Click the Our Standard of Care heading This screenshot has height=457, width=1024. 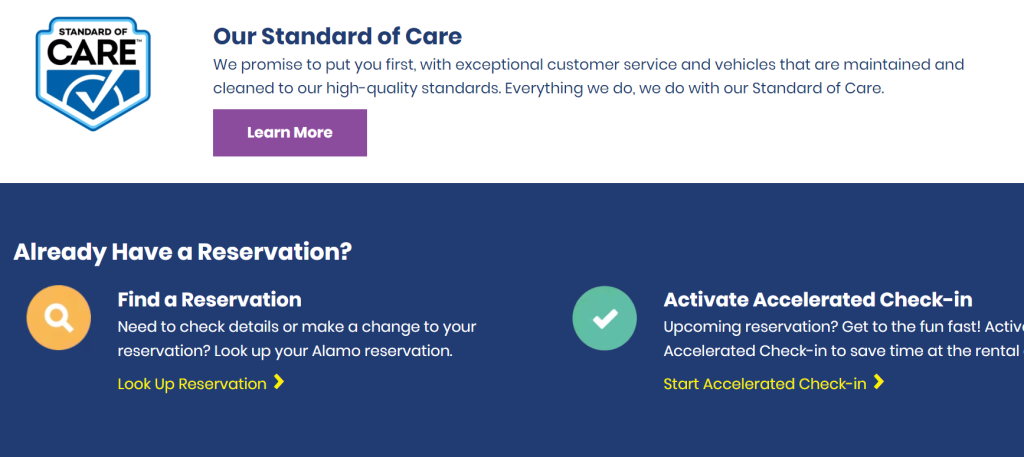[x=337, y=37]
